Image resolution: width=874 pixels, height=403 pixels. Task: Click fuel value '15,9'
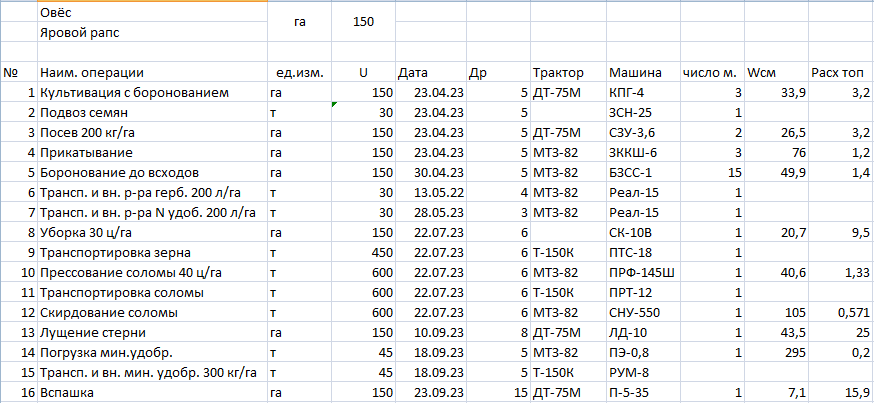click(841, 393)
